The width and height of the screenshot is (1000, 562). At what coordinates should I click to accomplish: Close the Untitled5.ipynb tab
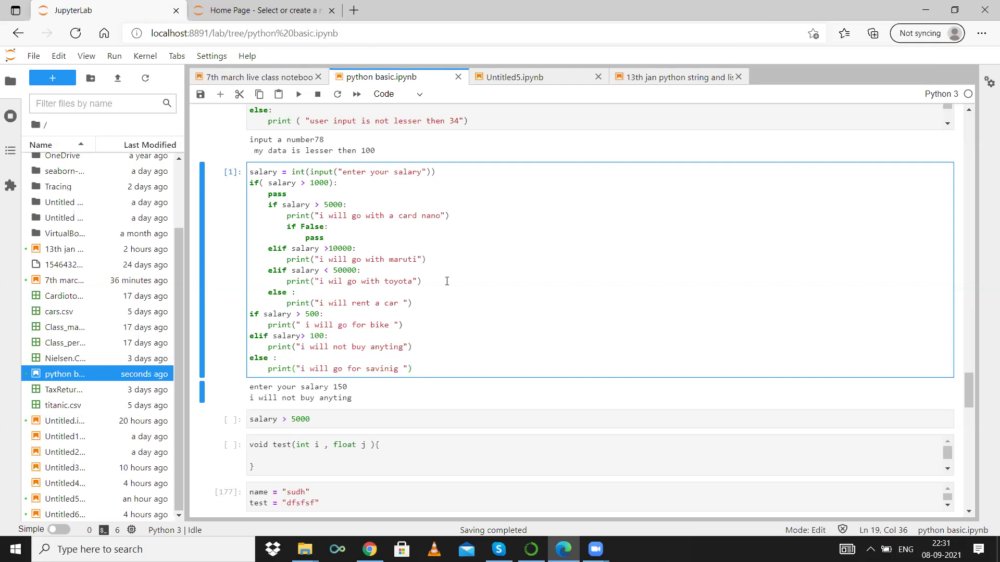[x=598, y=77]
